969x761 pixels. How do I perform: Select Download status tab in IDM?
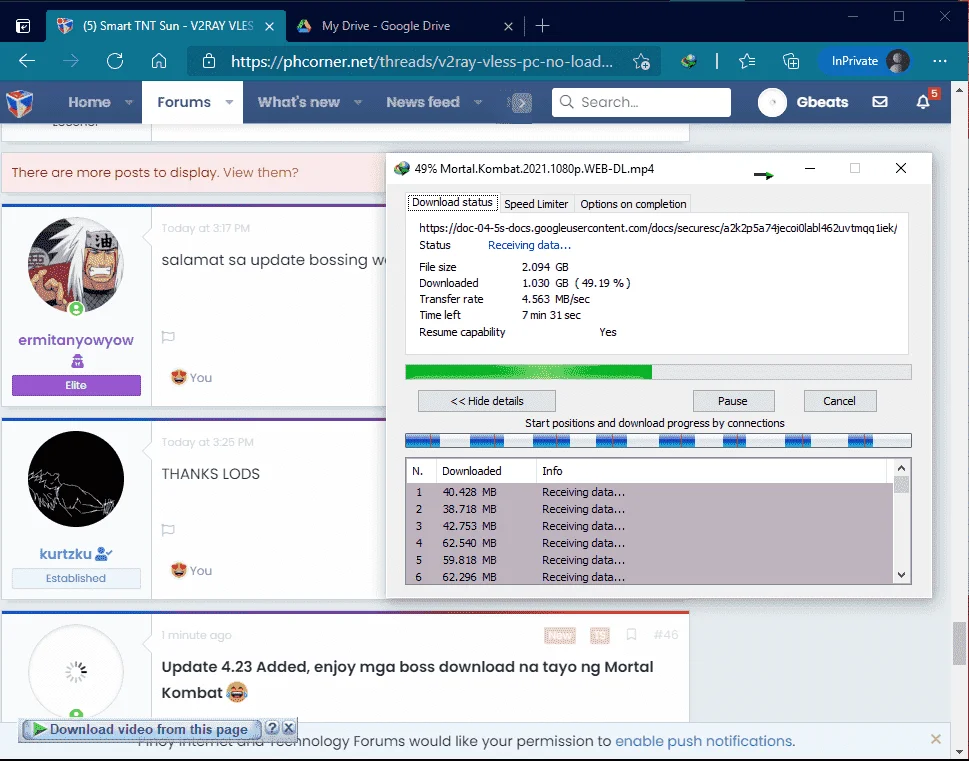click(x=452, y=203)
